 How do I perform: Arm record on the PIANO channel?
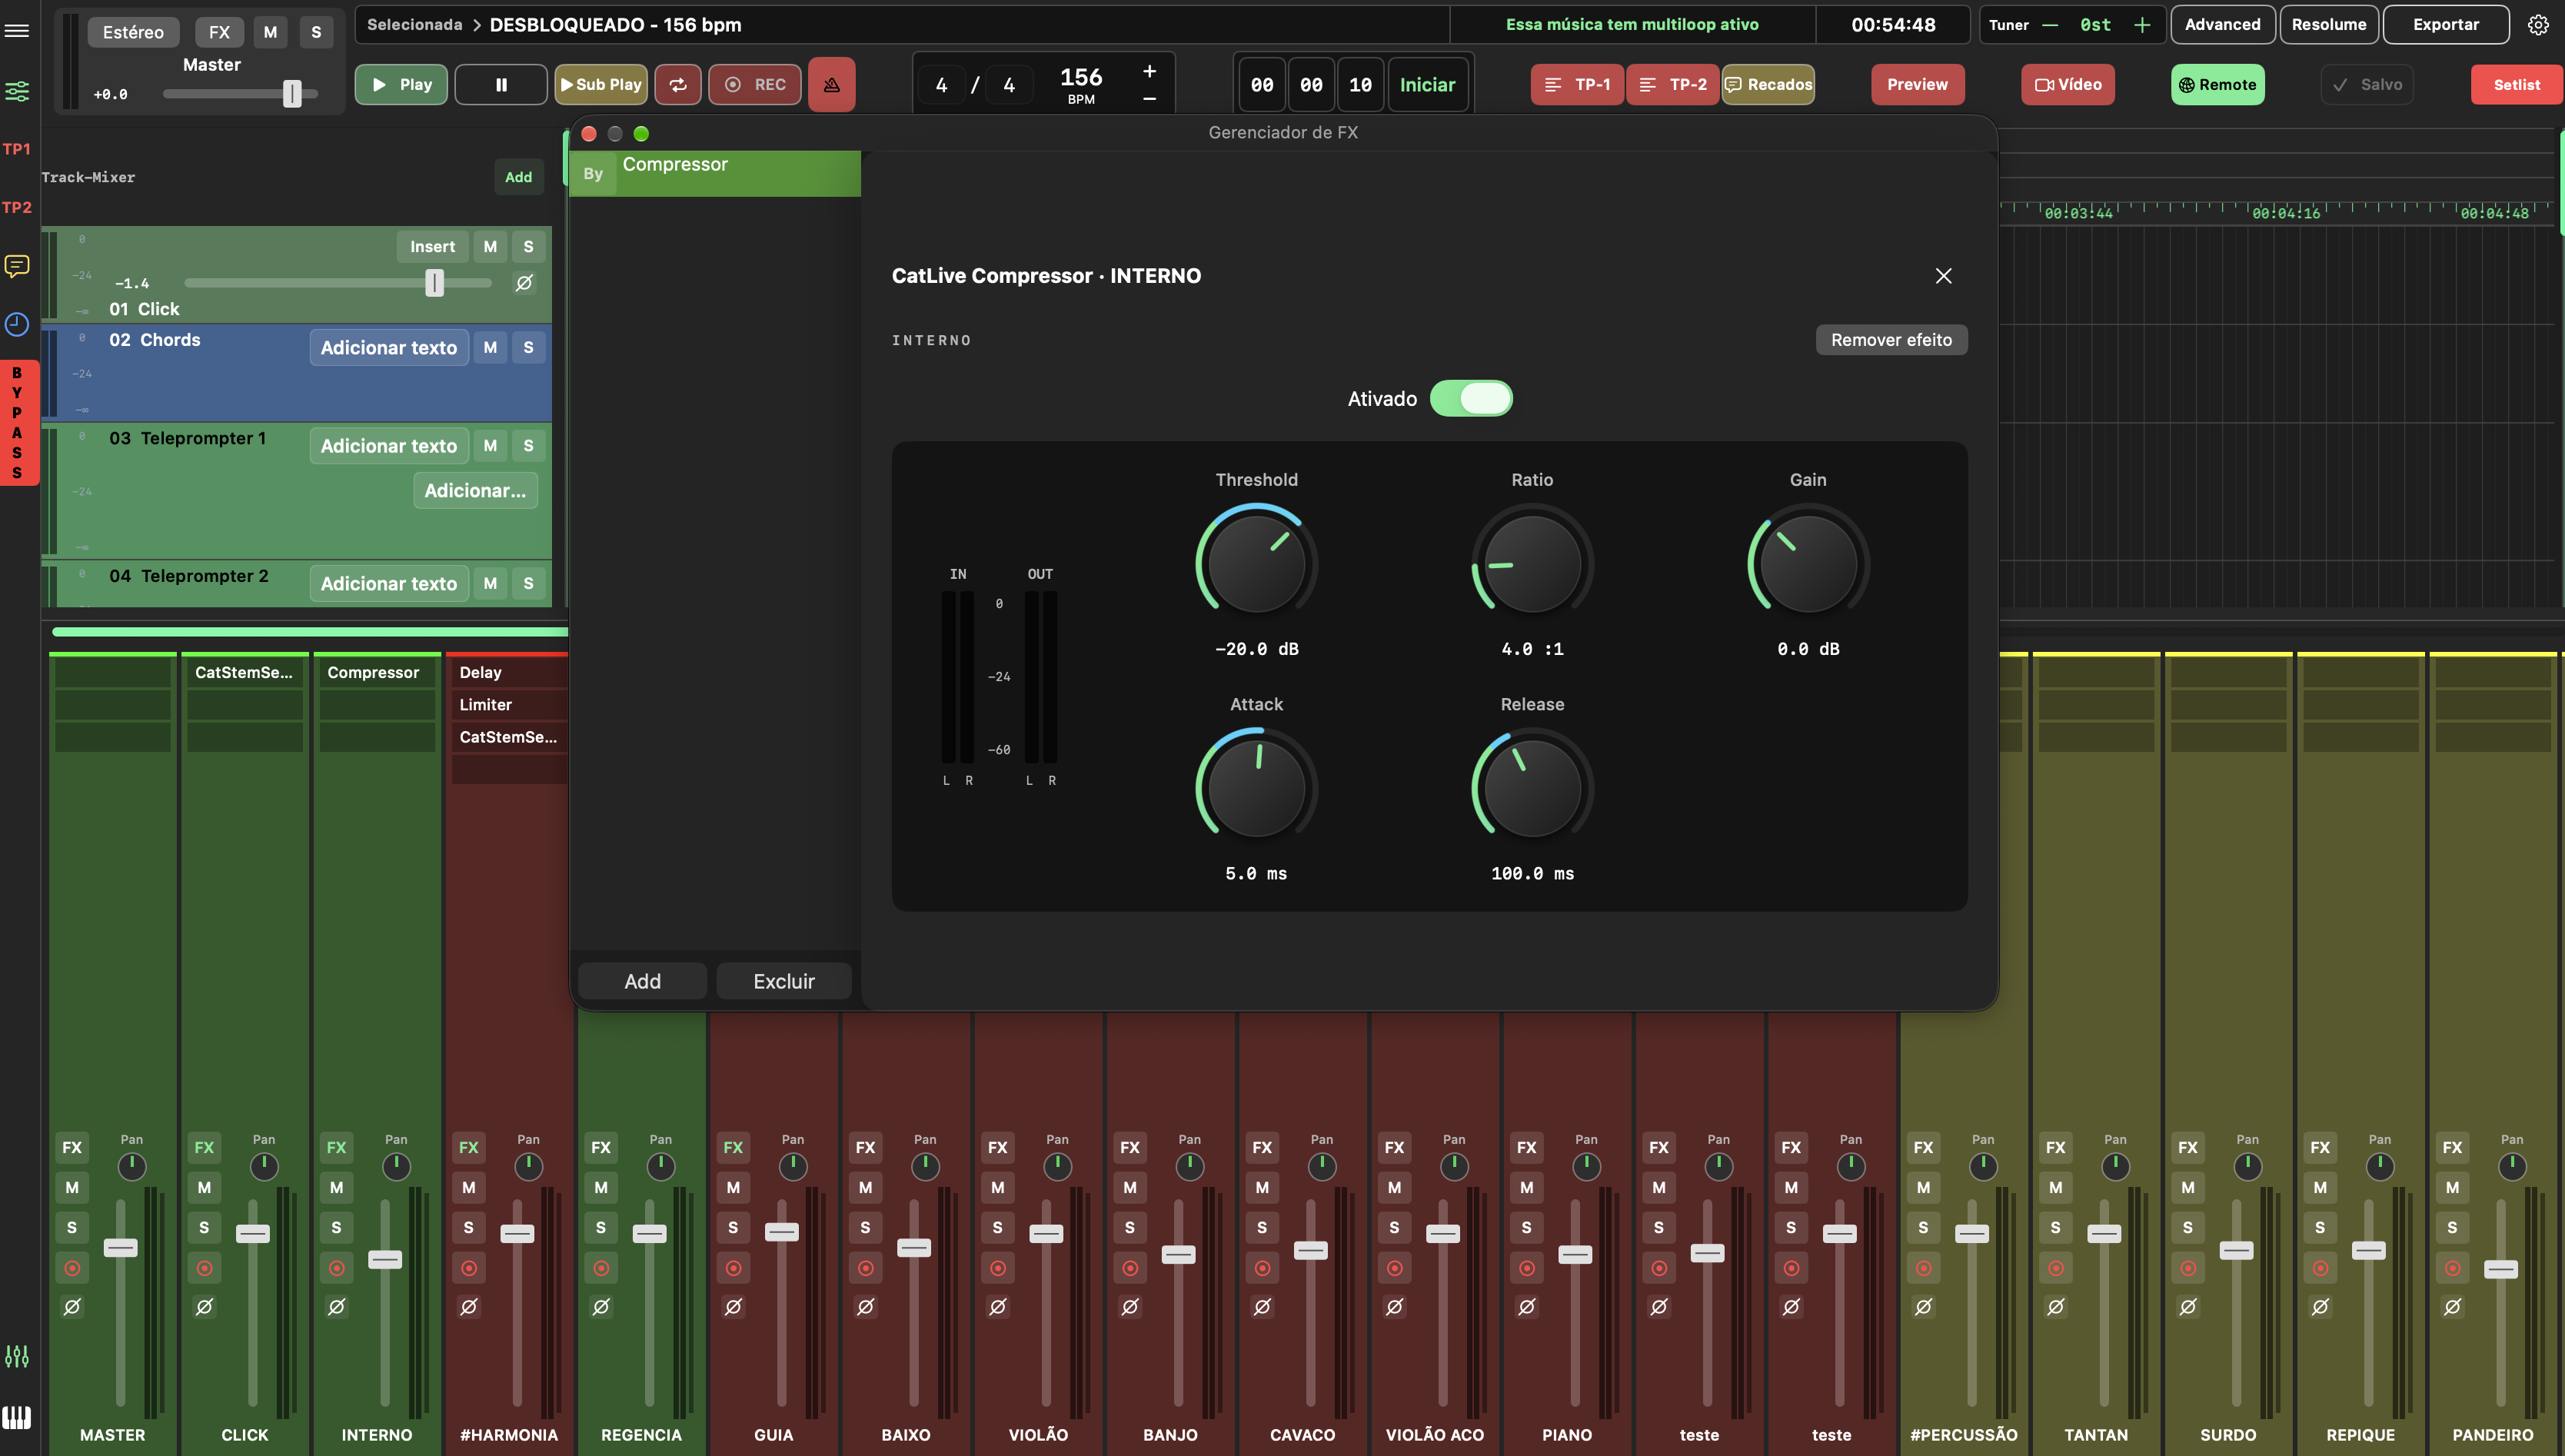tap(1527, 1268)
